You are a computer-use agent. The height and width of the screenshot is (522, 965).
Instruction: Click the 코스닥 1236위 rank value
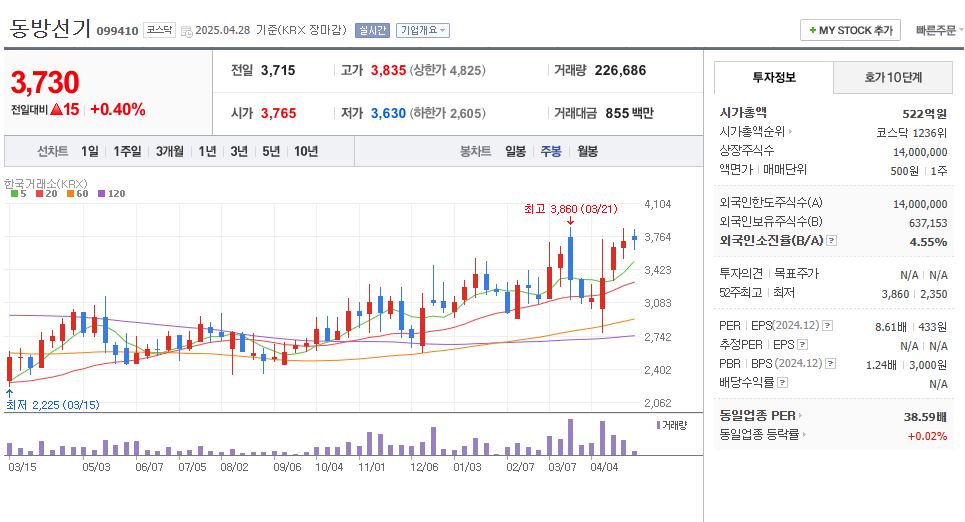click(911, 133)
